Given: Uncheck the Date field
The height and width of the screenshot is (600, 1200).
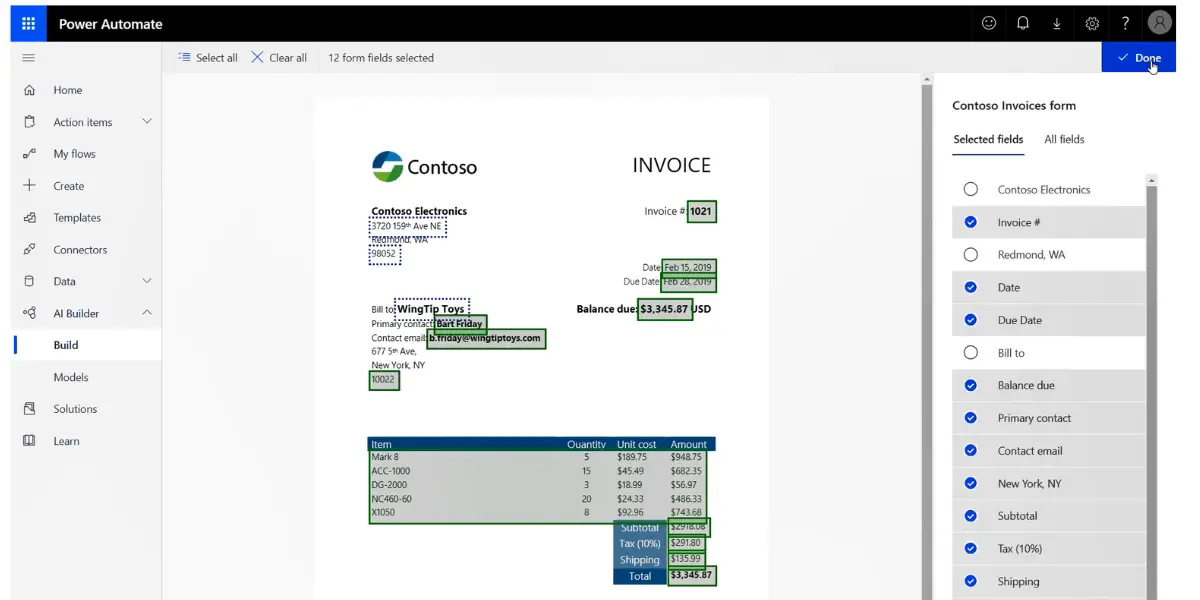Looking at the screenshot, I should click(x=970, y=287).
